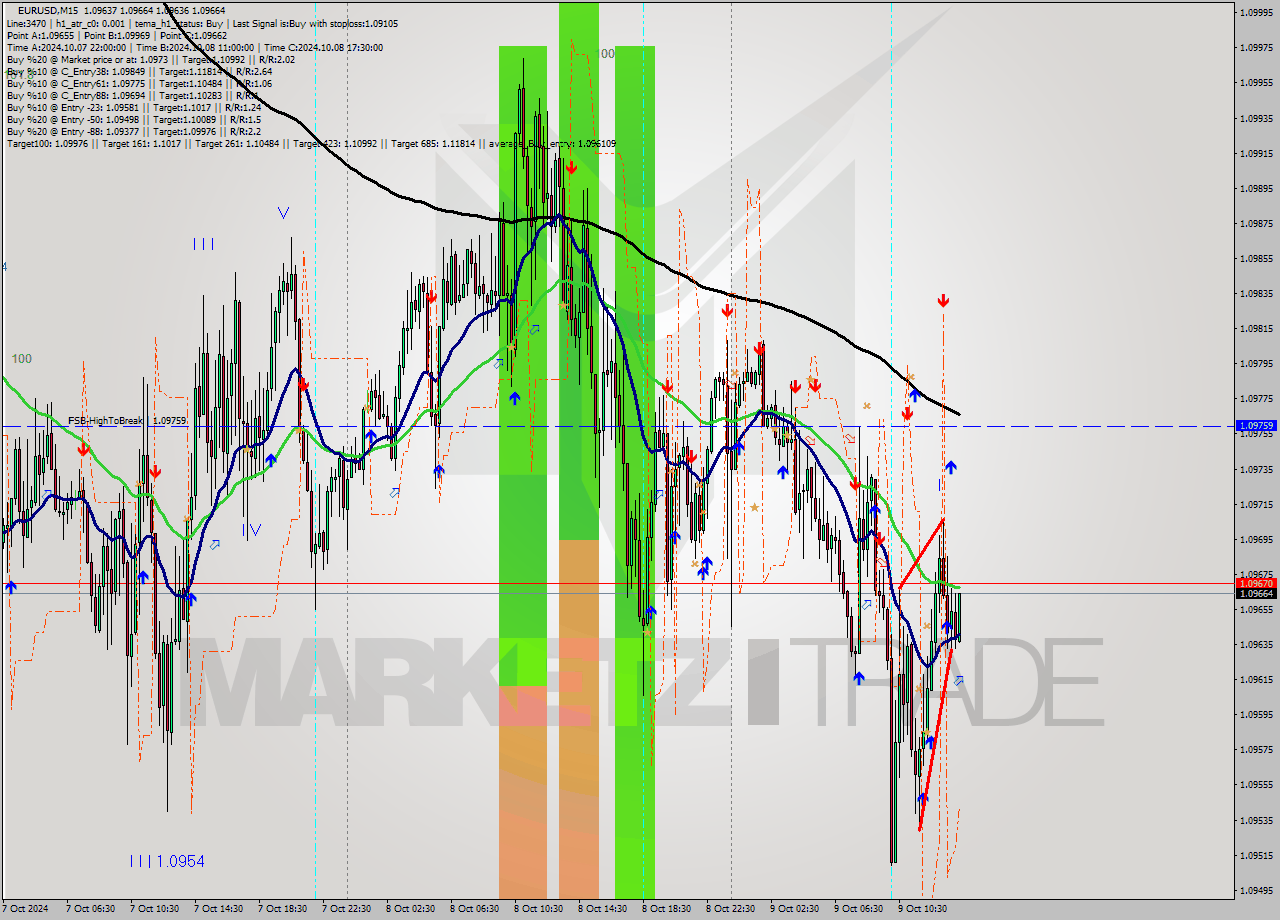1280x920 pixels.
Task: Select the 'Buy %10 @ C_Entry88: 1.09694' line
Action: (134, 95)
